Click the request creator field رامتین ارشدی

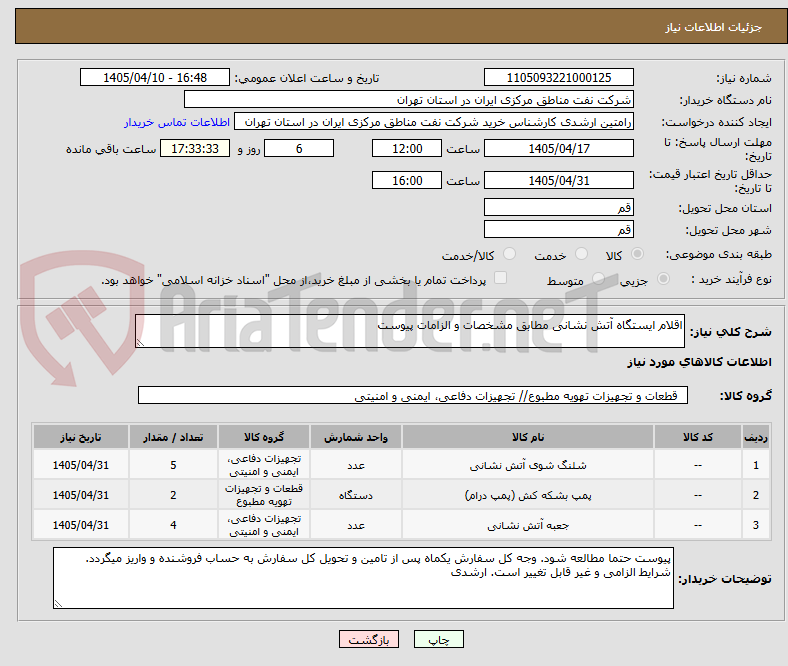pyautogui.click(x=434, y=122)
